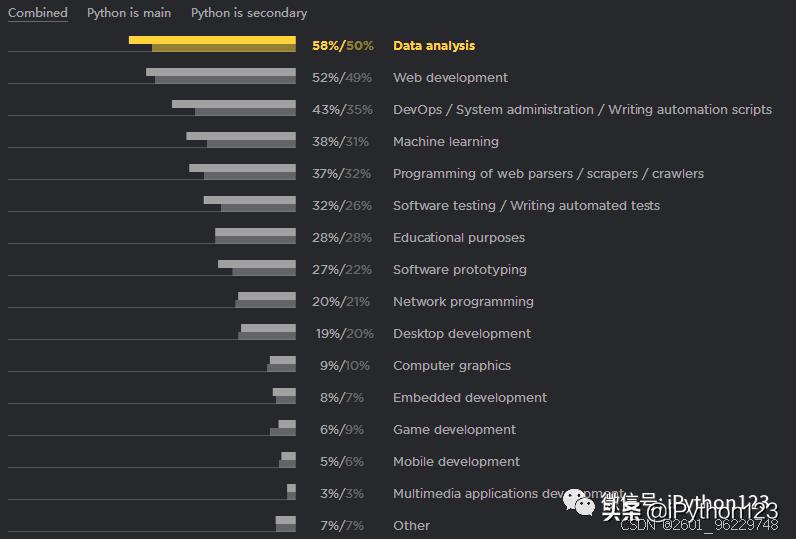This screenshot has height=539, width=796.
Task: Select the web parsers / scrapers / crawlers label
Action: [x=548, y=174]
